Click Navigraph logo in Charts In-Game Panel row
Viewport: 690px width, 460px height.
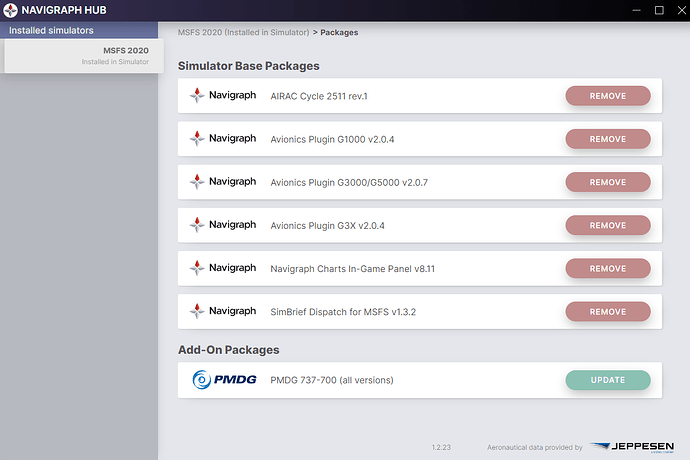[x=223, y=268]
